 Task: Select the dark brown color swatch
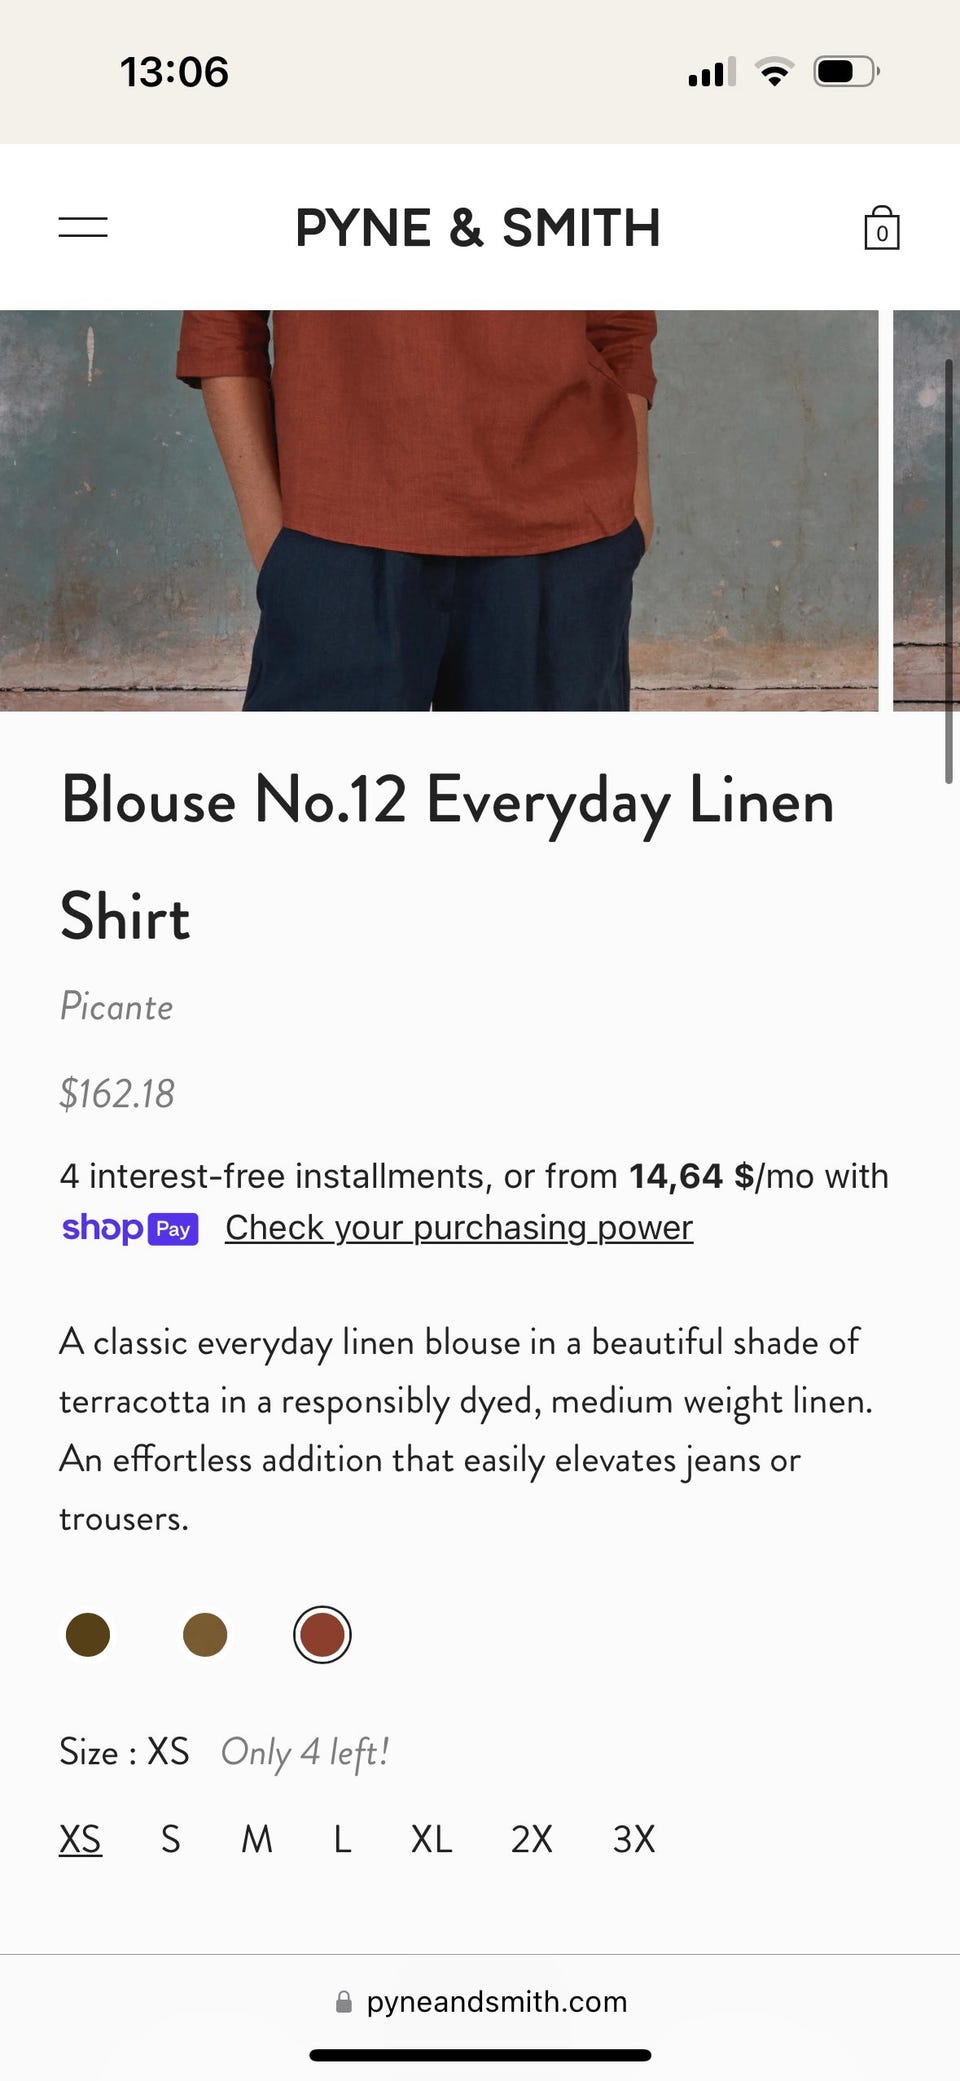click(x=88, y=1635)
